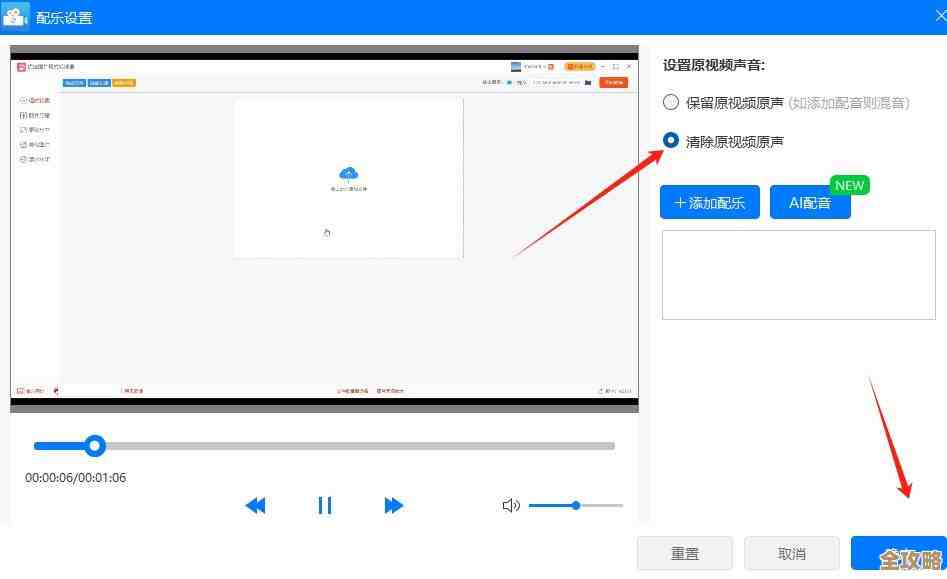Click the volume slider to adjust loudness
Screen dimensions: 947x579
pos(575,505)
